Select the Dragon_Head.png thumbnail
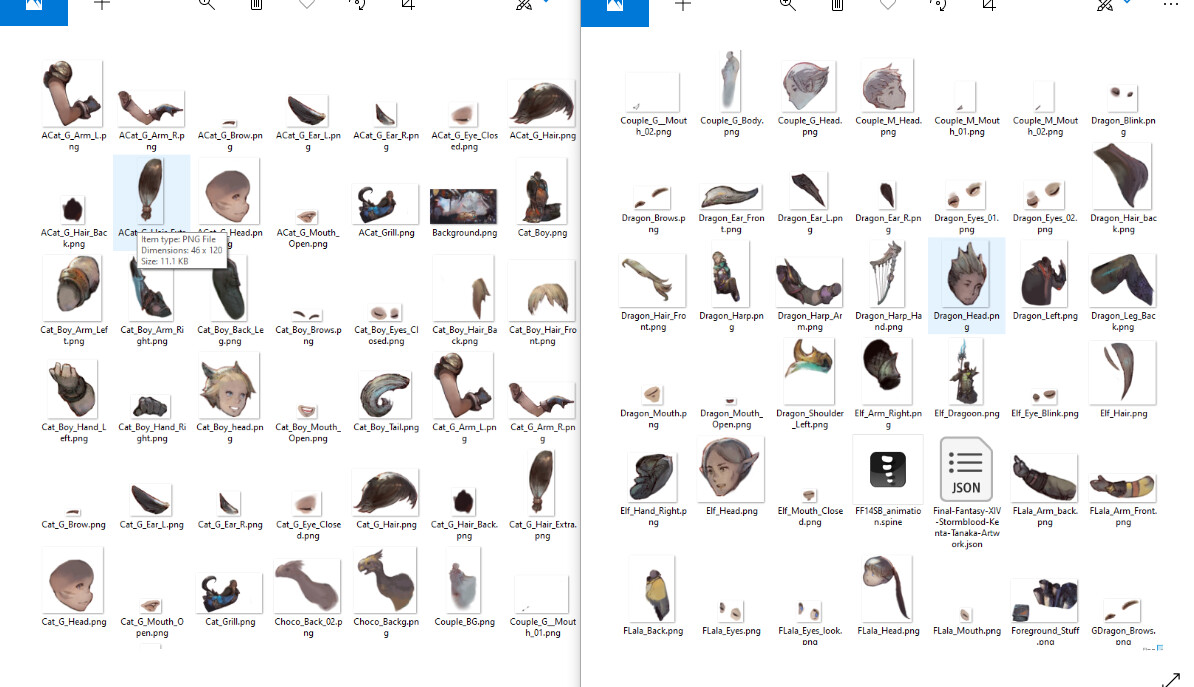The image size is (1194, 687). pyautogui.click(x=966, y=274)
